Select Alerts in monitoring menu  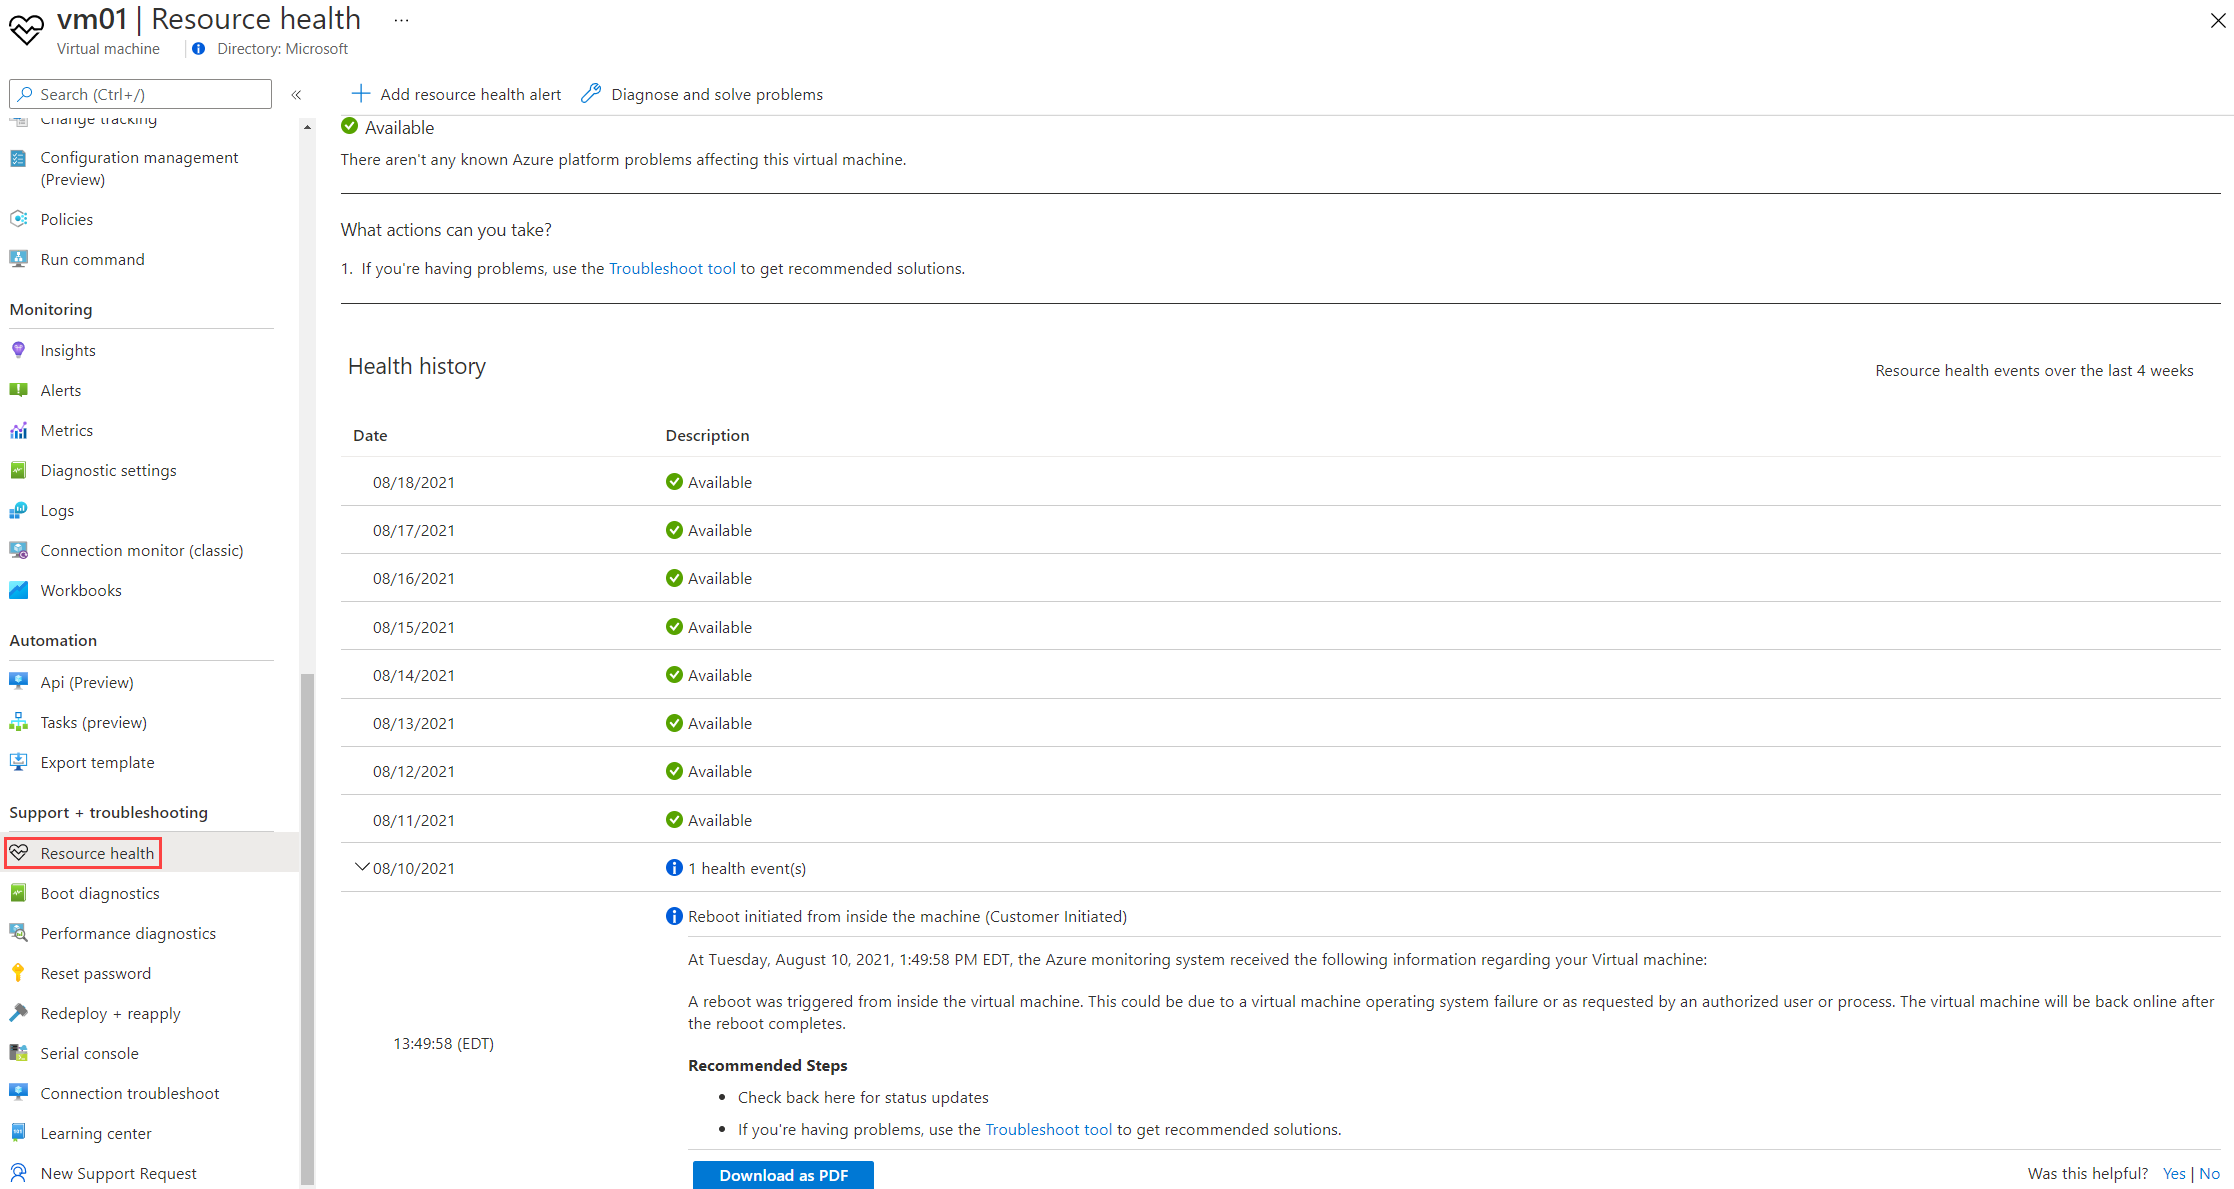tap(61, 390)
